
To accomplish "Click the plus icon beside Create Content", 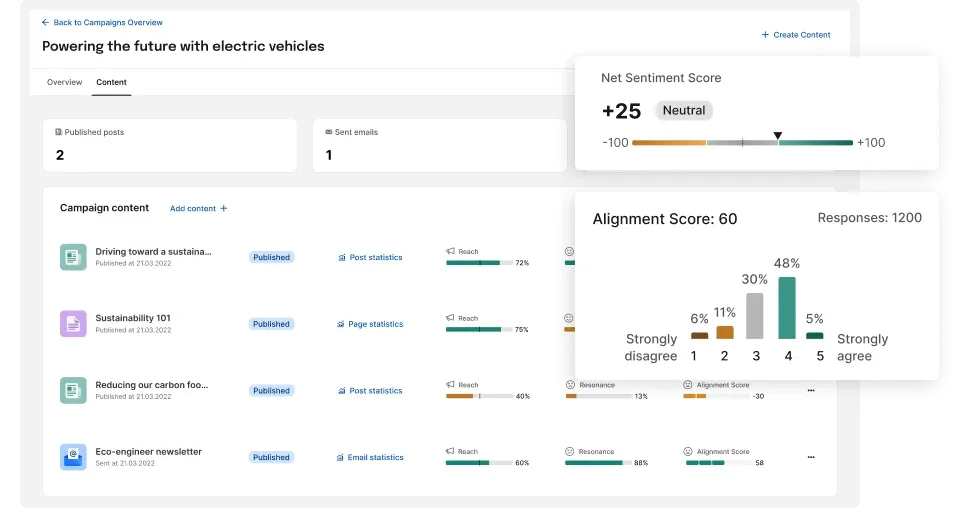I will pyautogui.click(x=765, y=35).
